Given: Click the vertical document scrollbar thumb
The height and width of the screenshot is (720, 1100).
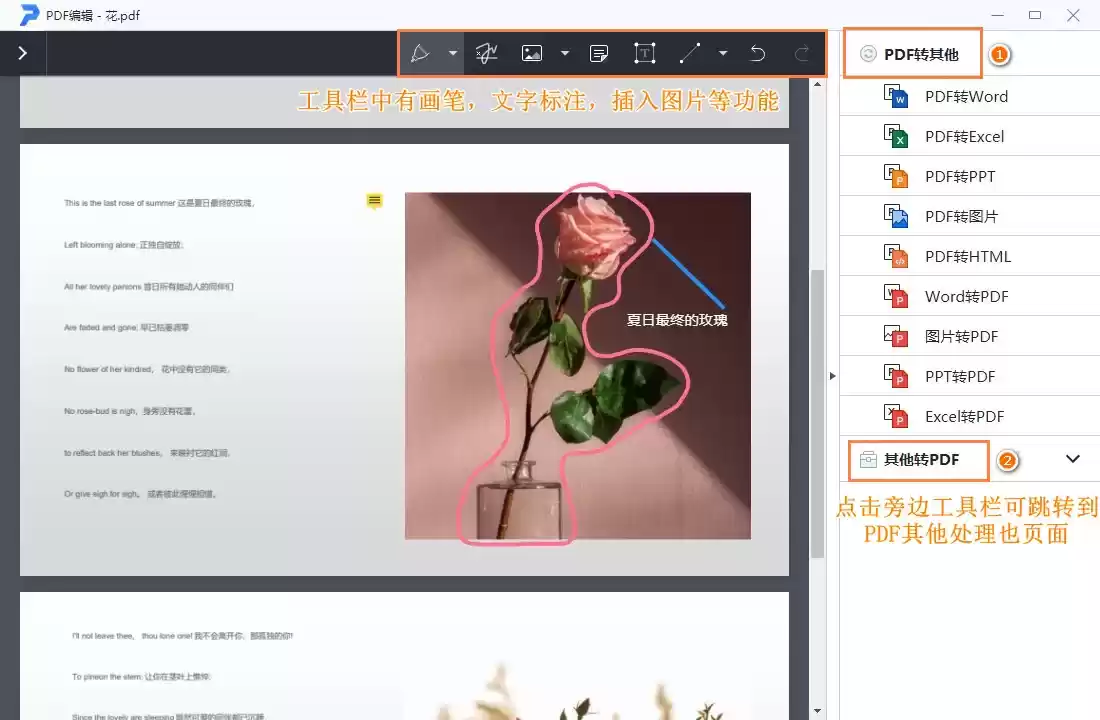Looking at the screenshot, I should 817,412.
